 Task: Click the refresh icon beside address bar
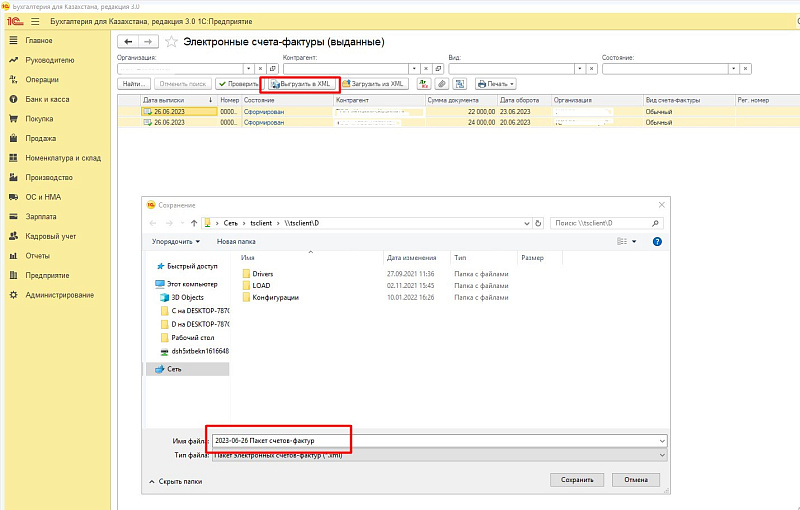point(541,223)
